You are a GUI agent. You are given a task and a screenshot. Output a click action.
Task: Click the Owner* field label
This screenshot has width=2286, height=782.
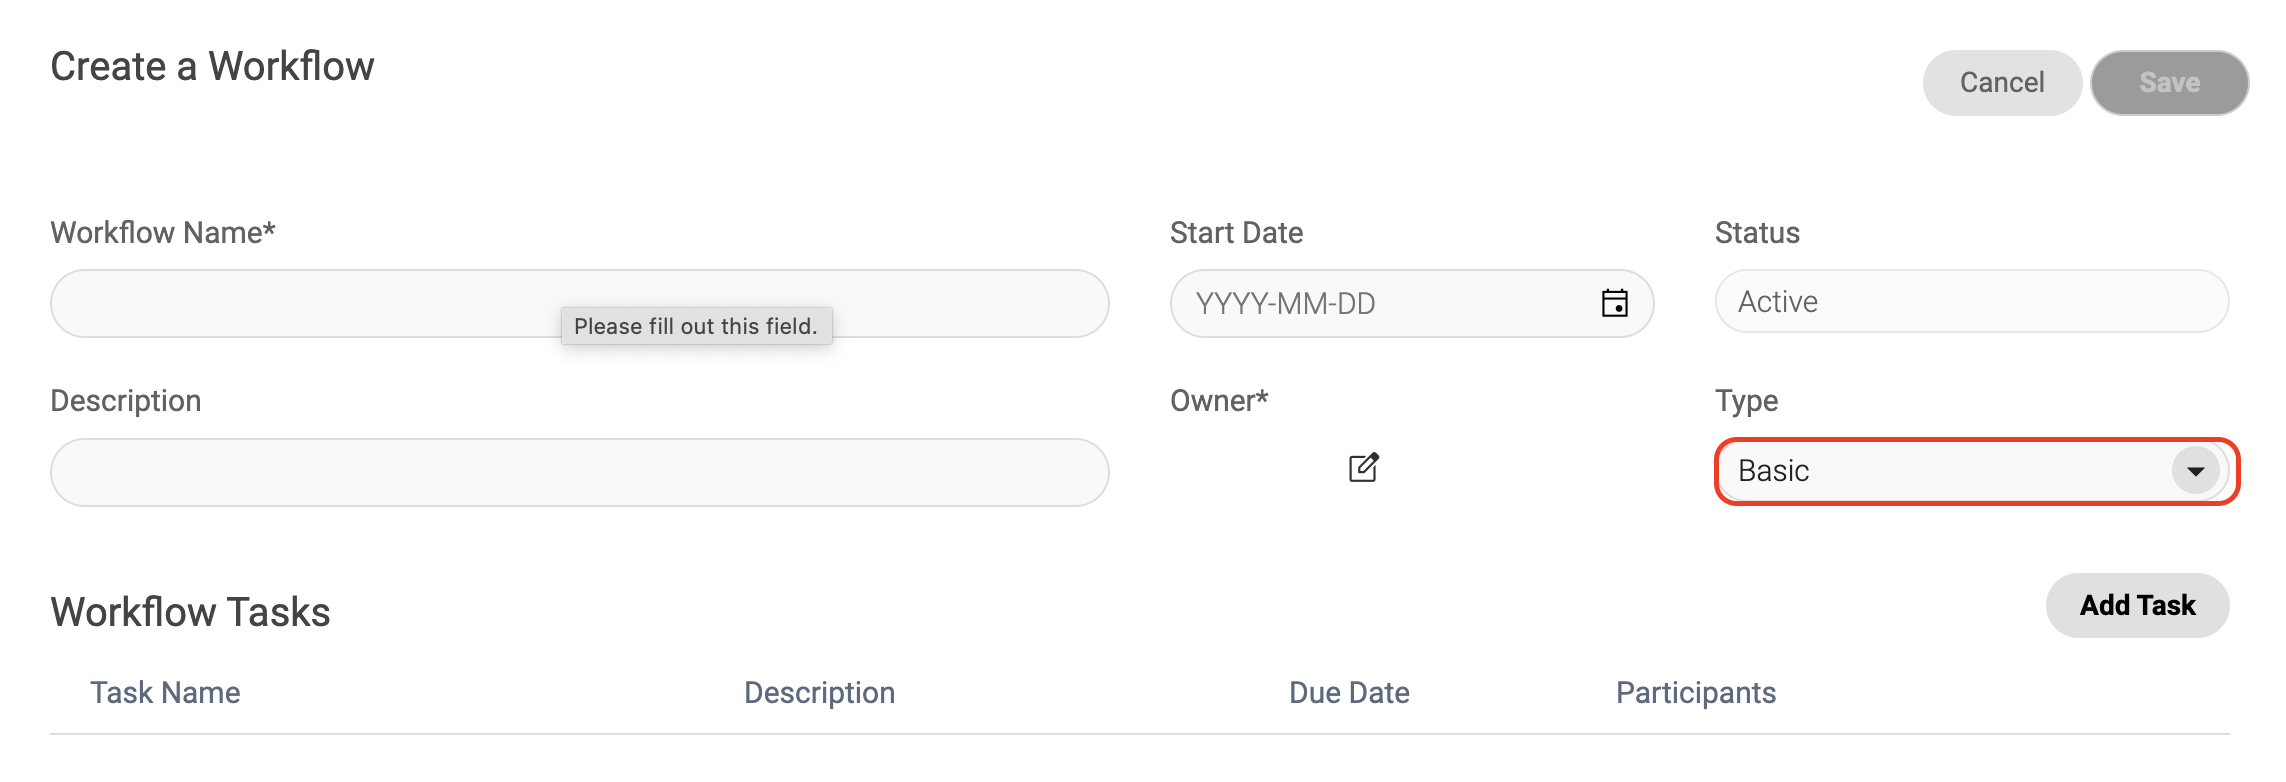[1219, 401]
